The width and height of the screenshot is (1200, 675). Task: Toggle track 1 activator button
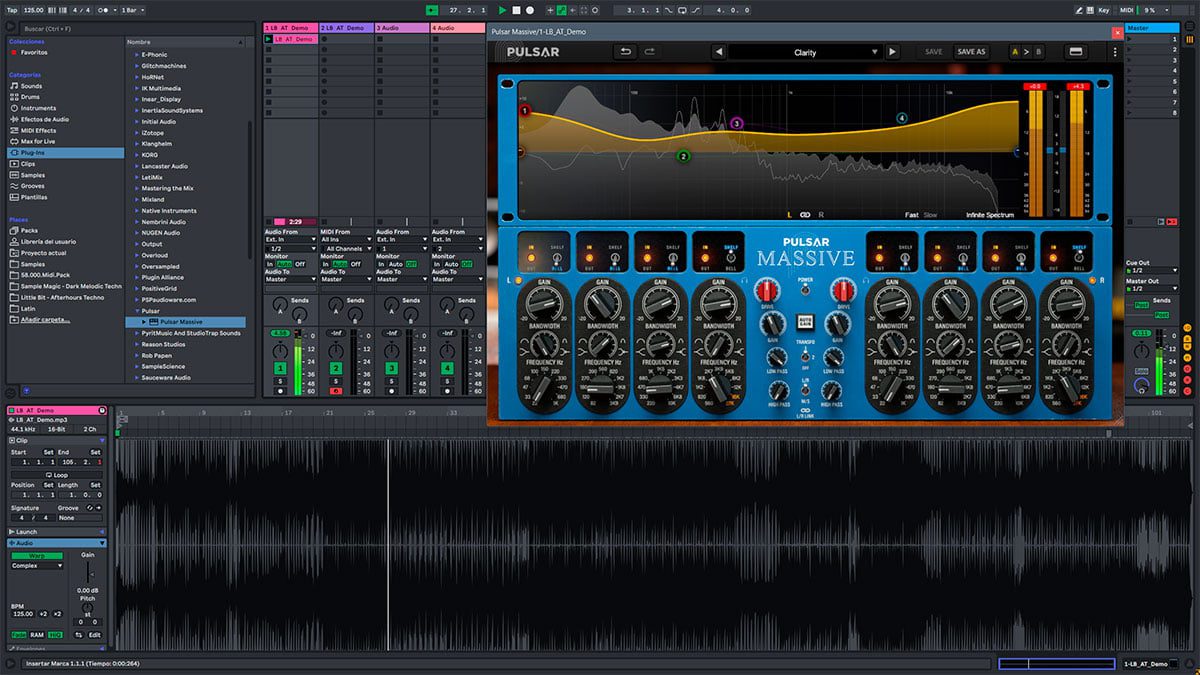[x=281, y=369]
